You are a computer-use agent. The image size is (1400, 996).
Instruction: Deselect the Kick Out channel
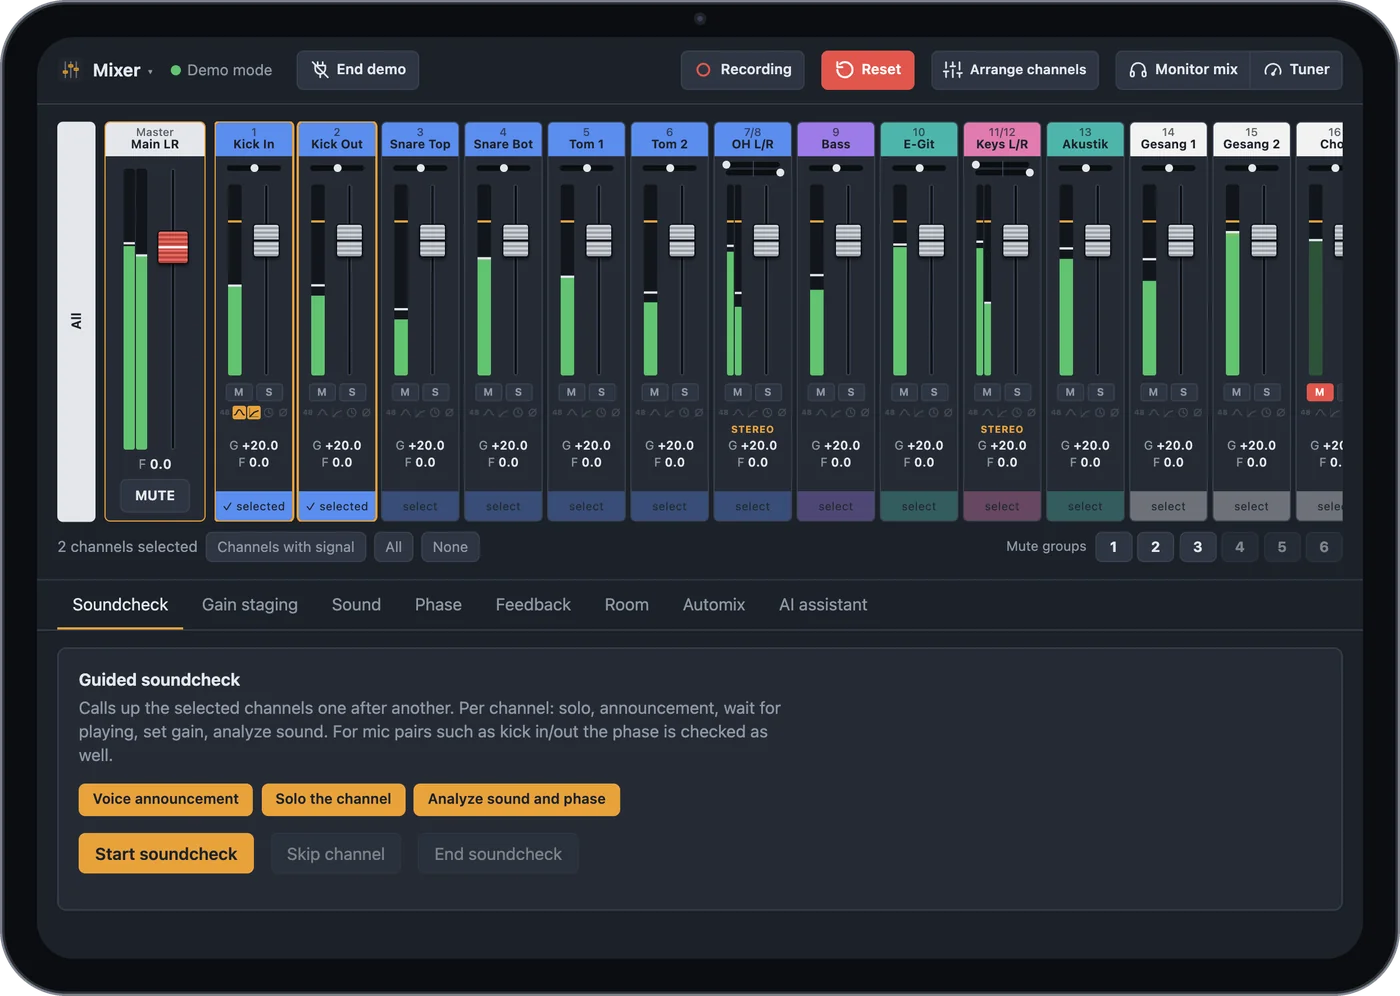338,506
